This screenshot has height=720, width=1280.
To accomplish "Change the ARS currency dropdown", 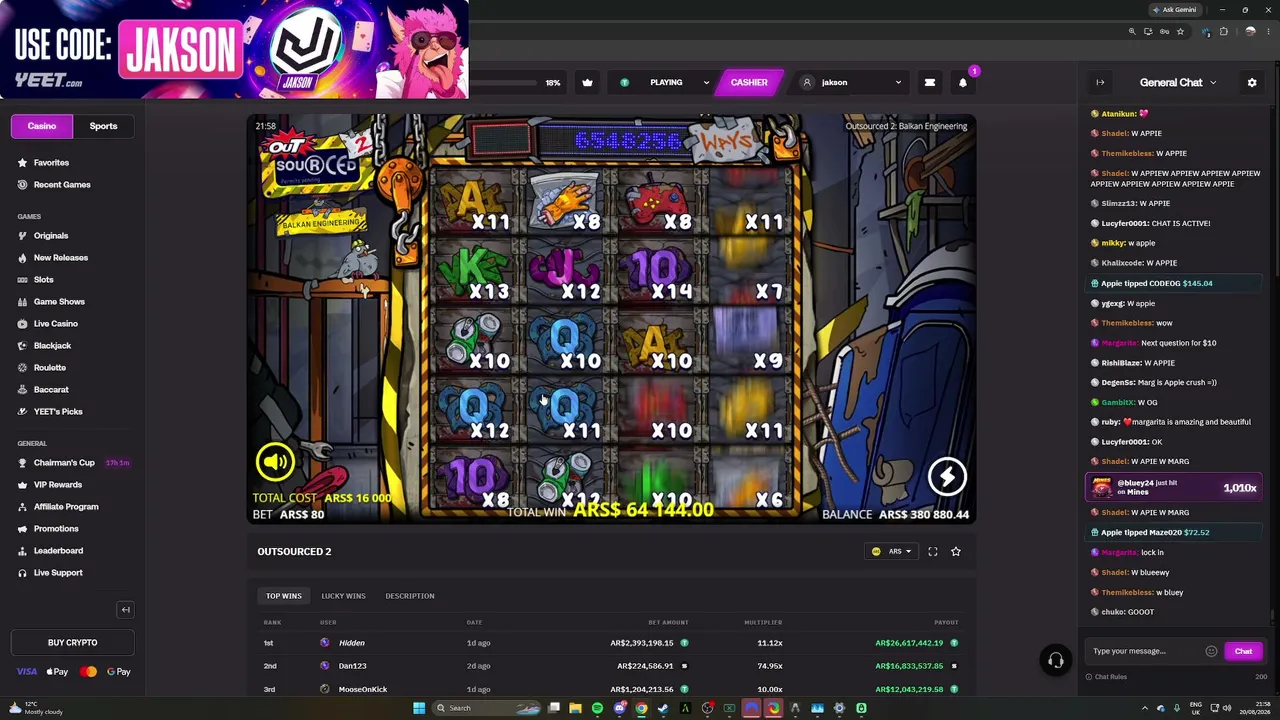I will tap(892, 551).
